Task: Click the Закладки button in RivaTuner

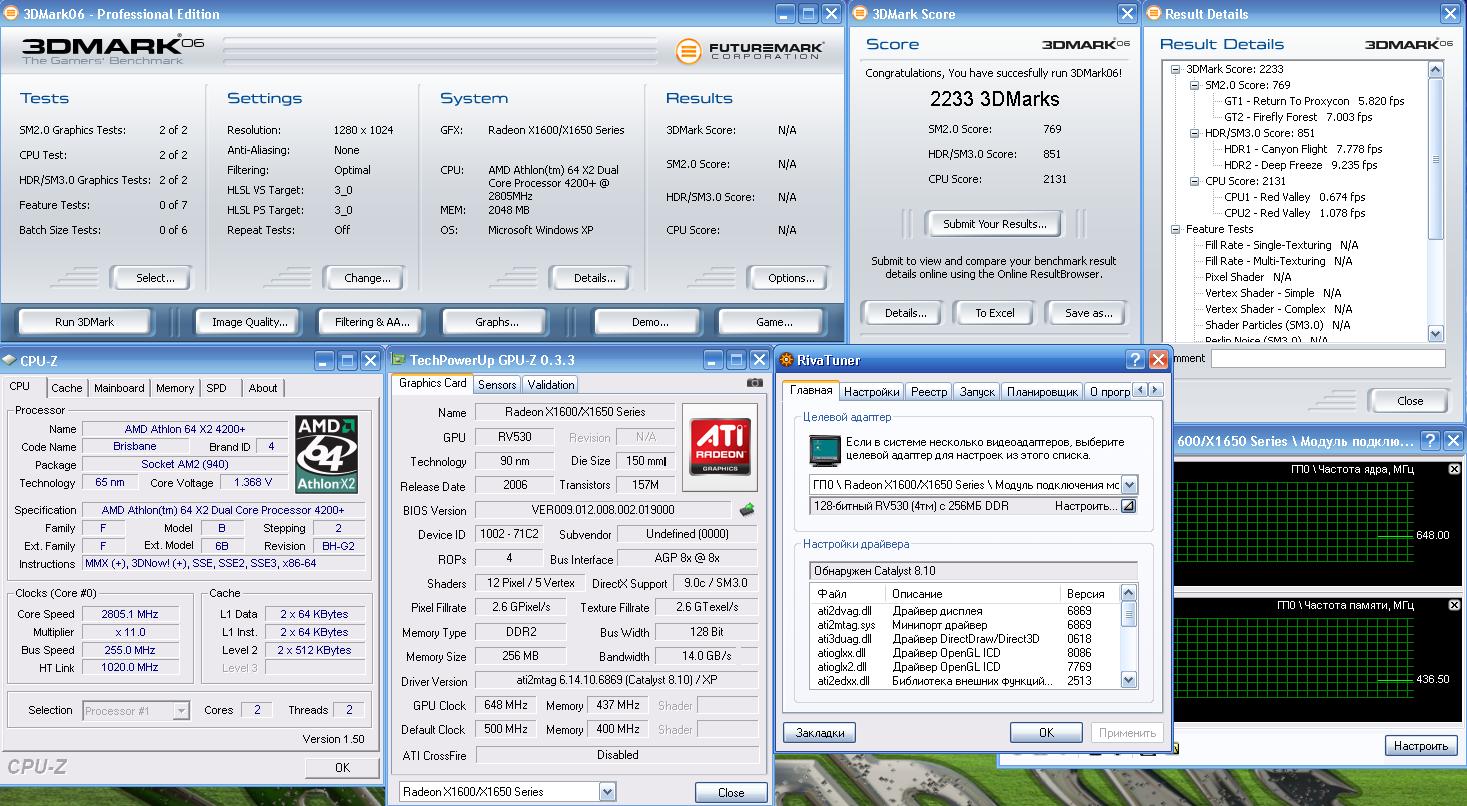Action: (x=819, y=733)
